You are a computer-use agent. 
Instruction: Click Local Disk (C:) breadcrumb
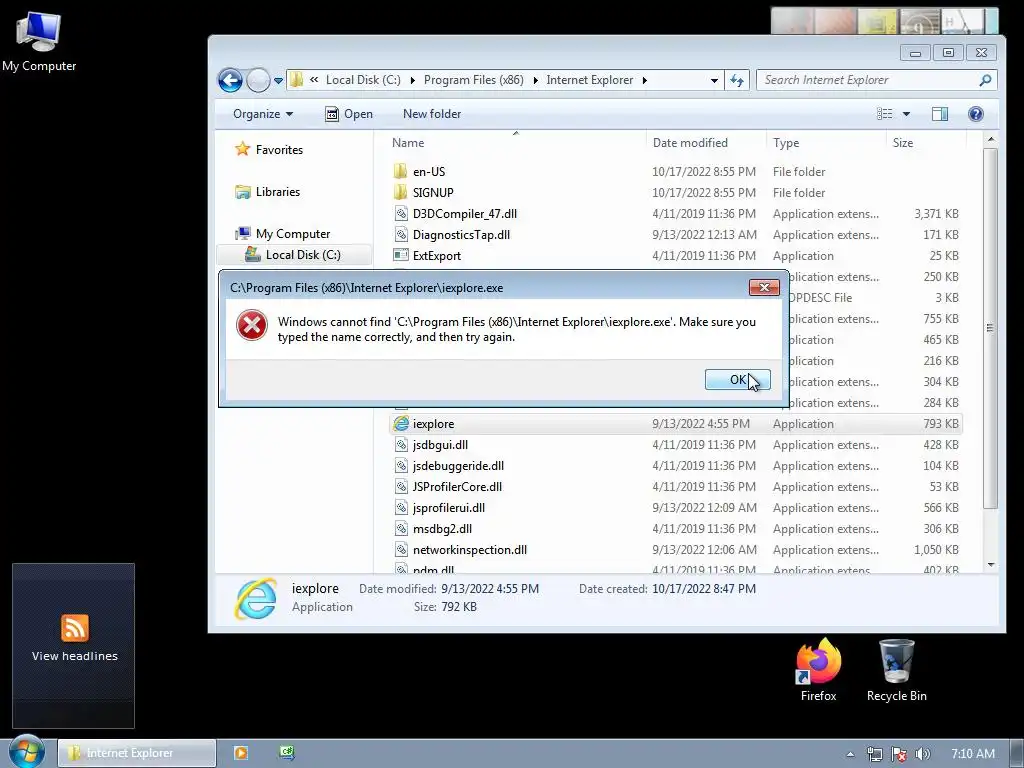363,80
